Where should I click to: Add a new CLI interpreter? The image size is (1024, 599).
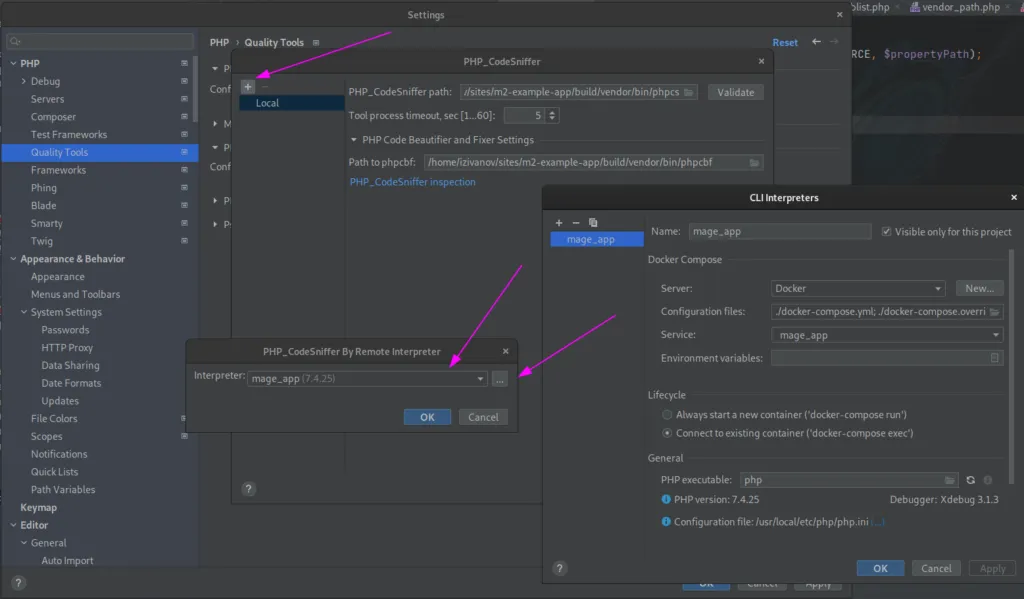pos(558,222)
